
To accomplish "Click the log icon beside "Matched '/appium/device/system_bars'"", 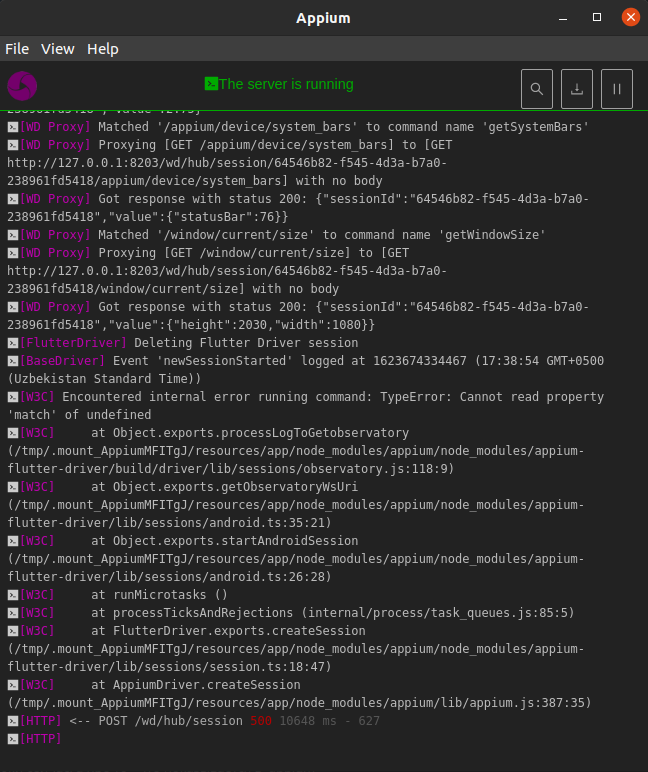I will pyautogui.click(x=13, y=127).
